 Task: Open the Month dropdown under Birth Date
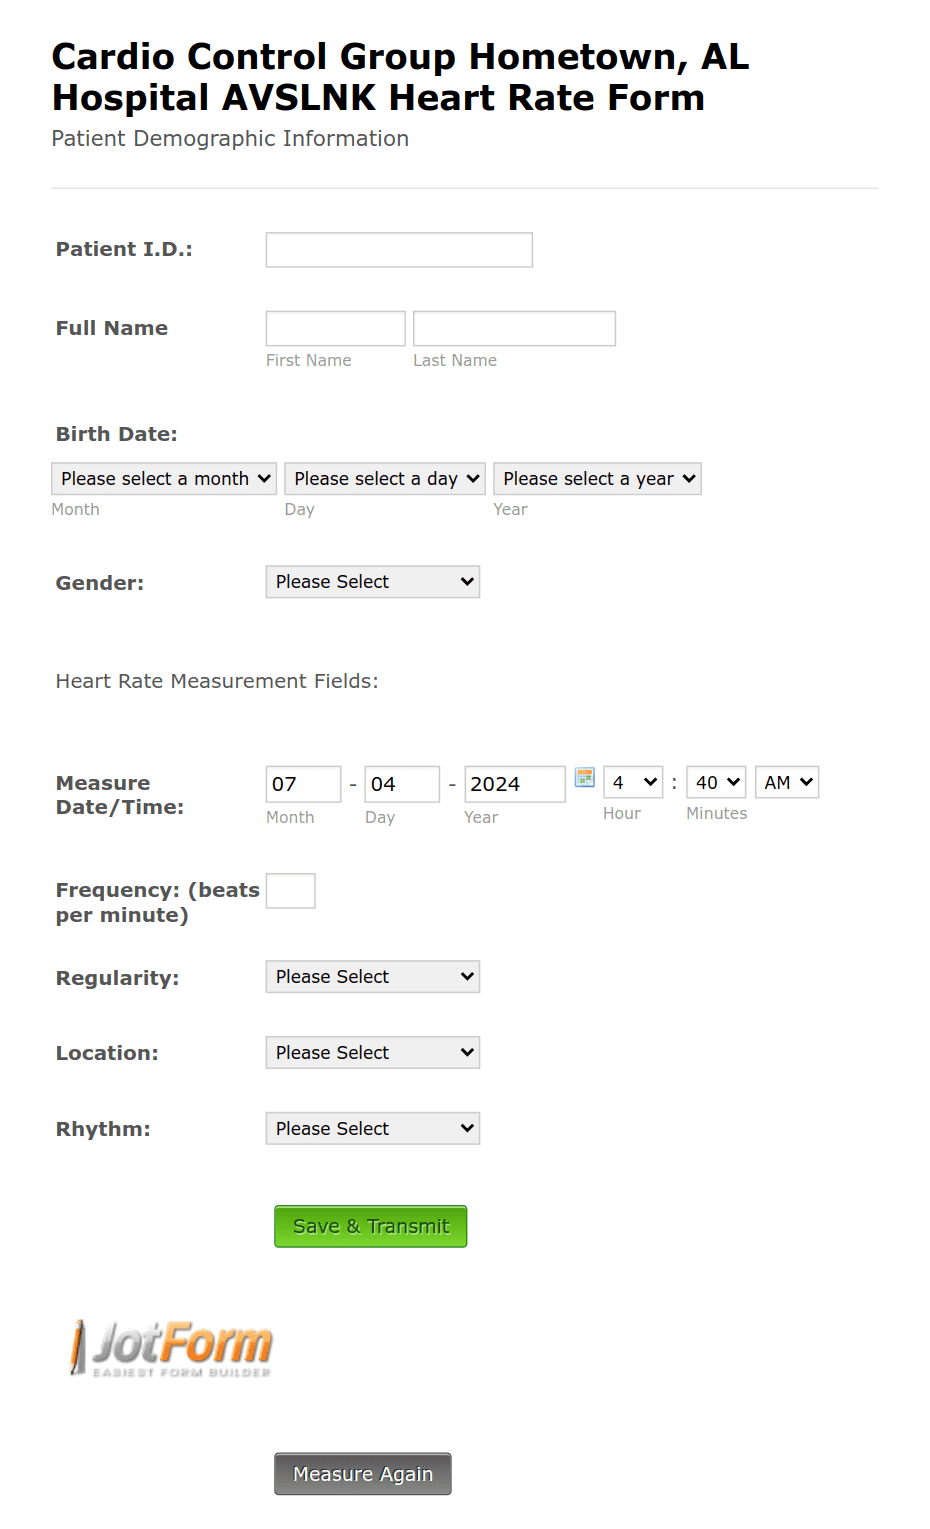click(163, 478)
